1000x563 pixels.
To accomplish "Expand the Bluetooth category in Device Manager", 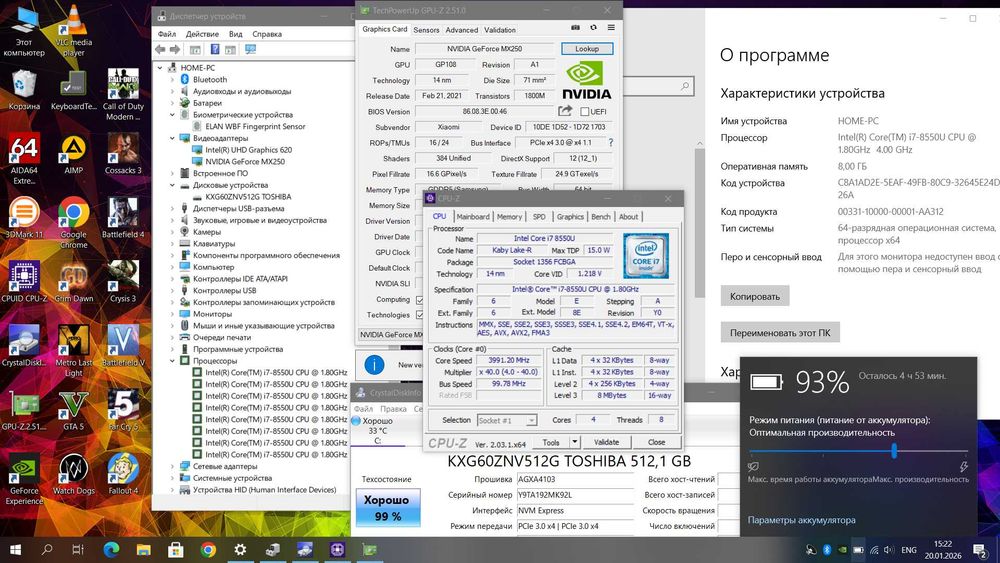I will (172, 80).
